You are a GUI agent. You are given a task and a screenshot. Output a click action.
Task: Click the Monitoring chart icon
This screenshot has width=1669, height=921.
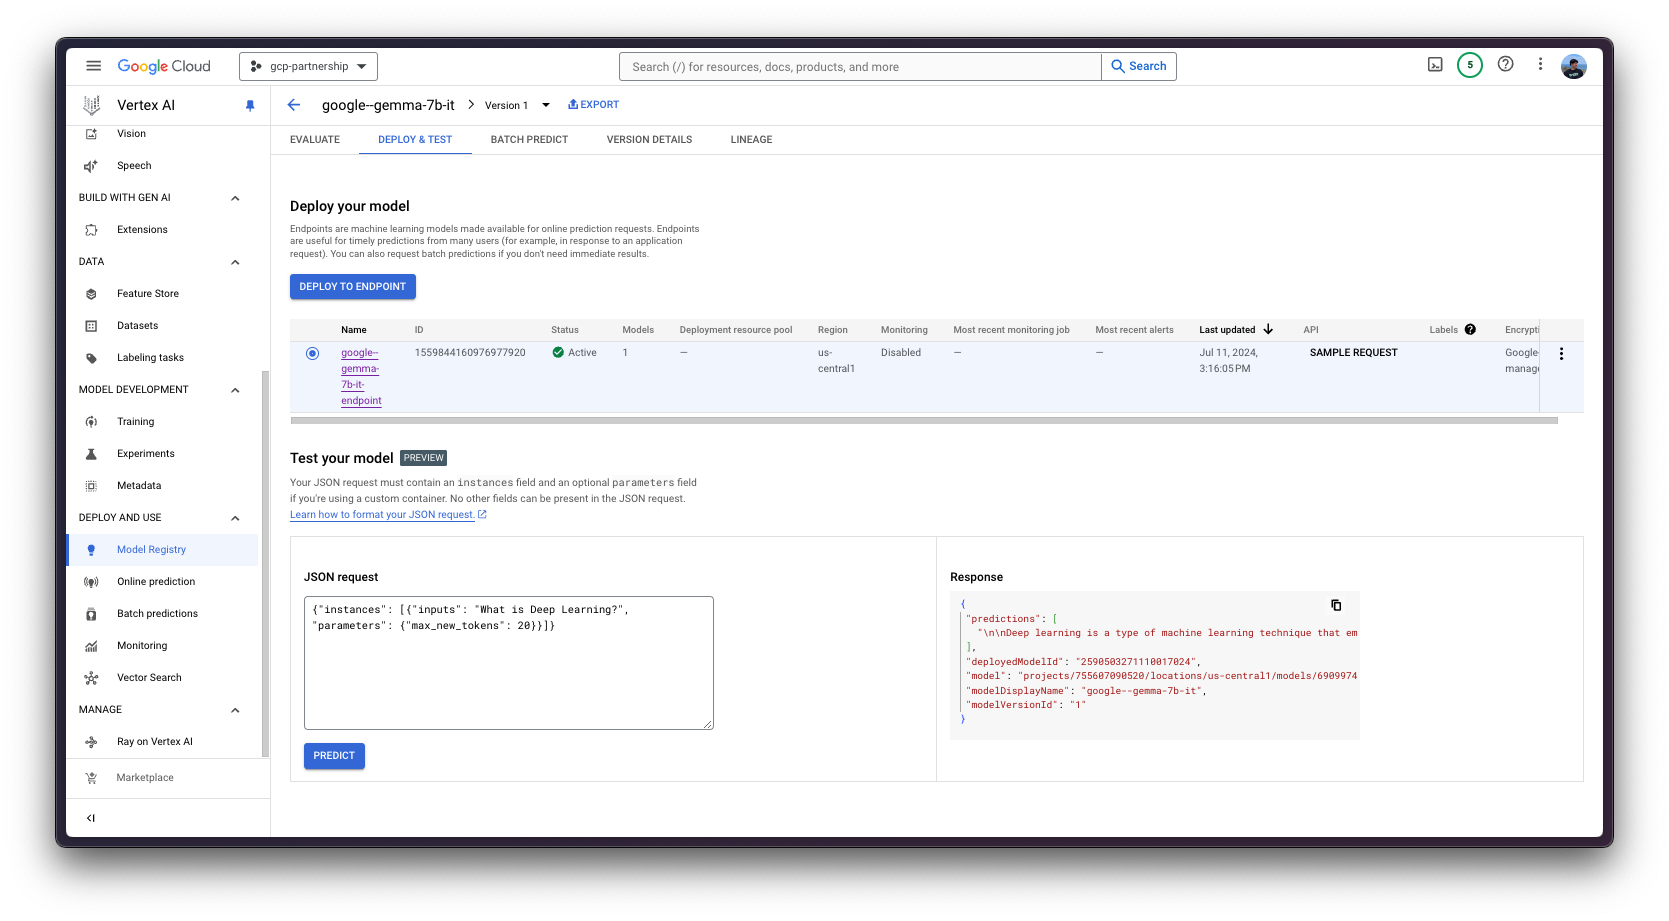[91, 646]
